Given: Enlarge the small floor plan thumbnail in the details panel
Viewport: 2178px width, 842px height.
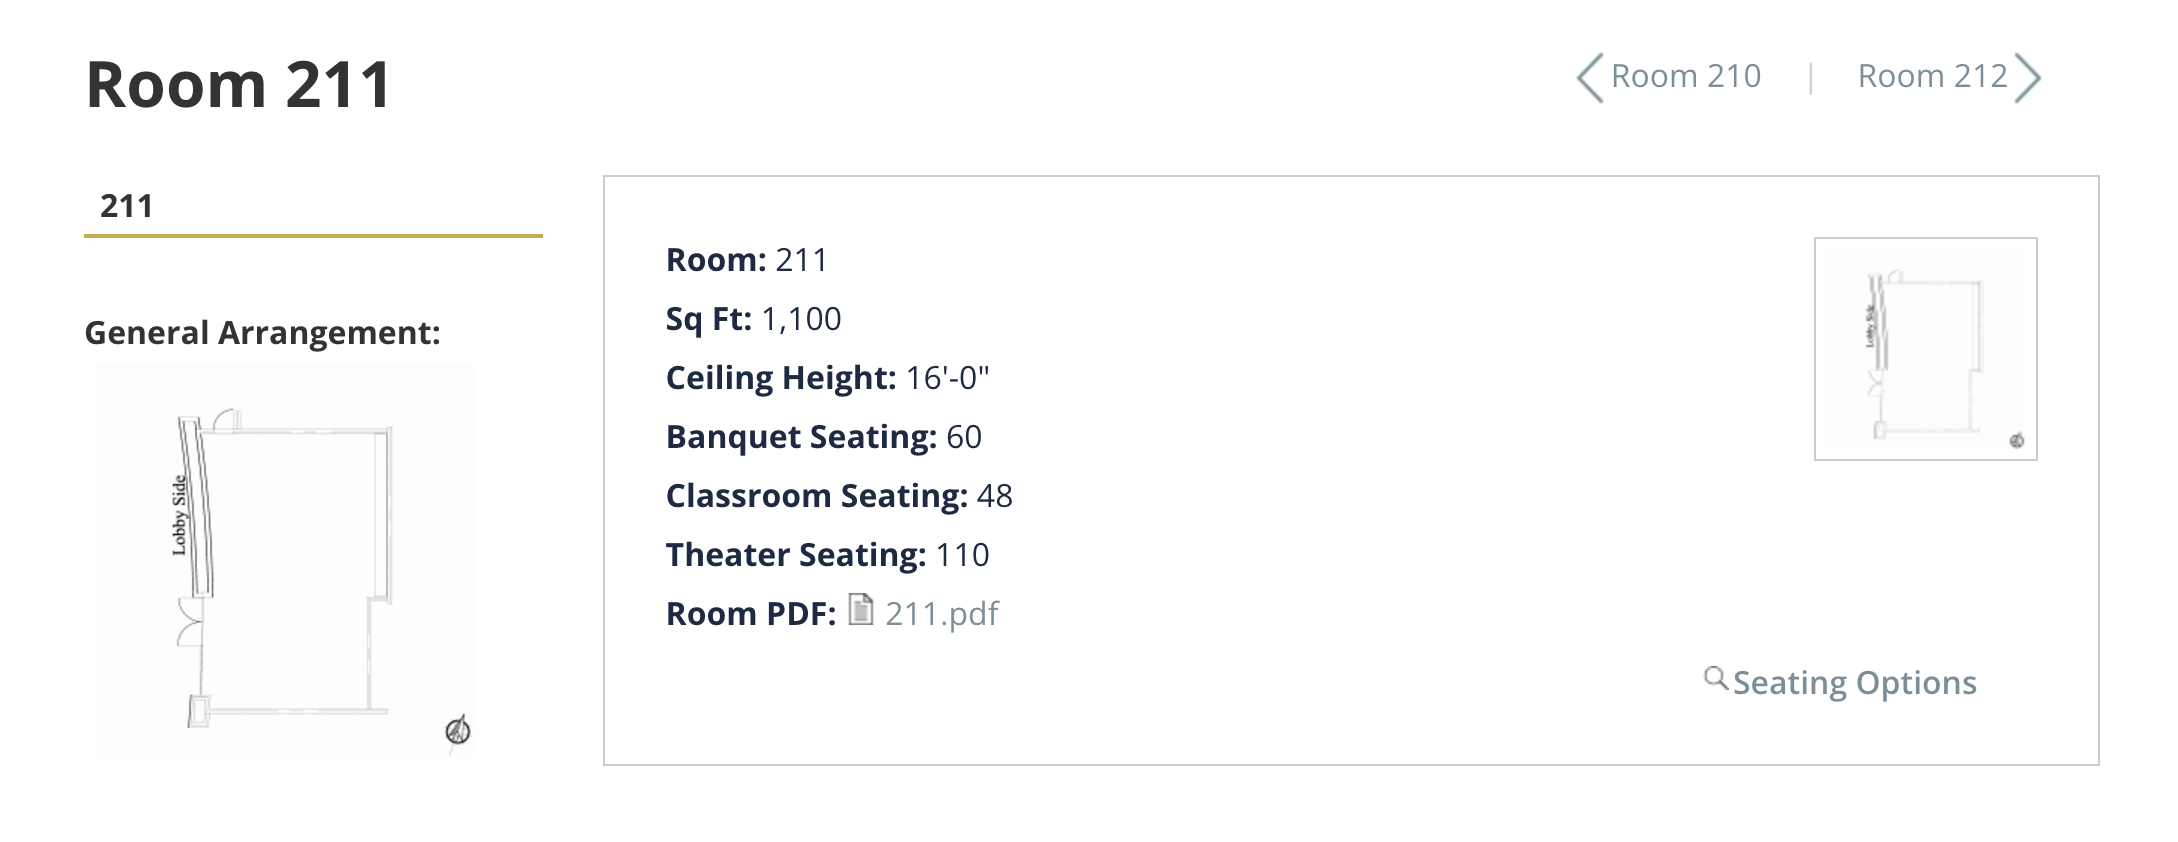Looking at the screenshot, I should point(1925,349).
